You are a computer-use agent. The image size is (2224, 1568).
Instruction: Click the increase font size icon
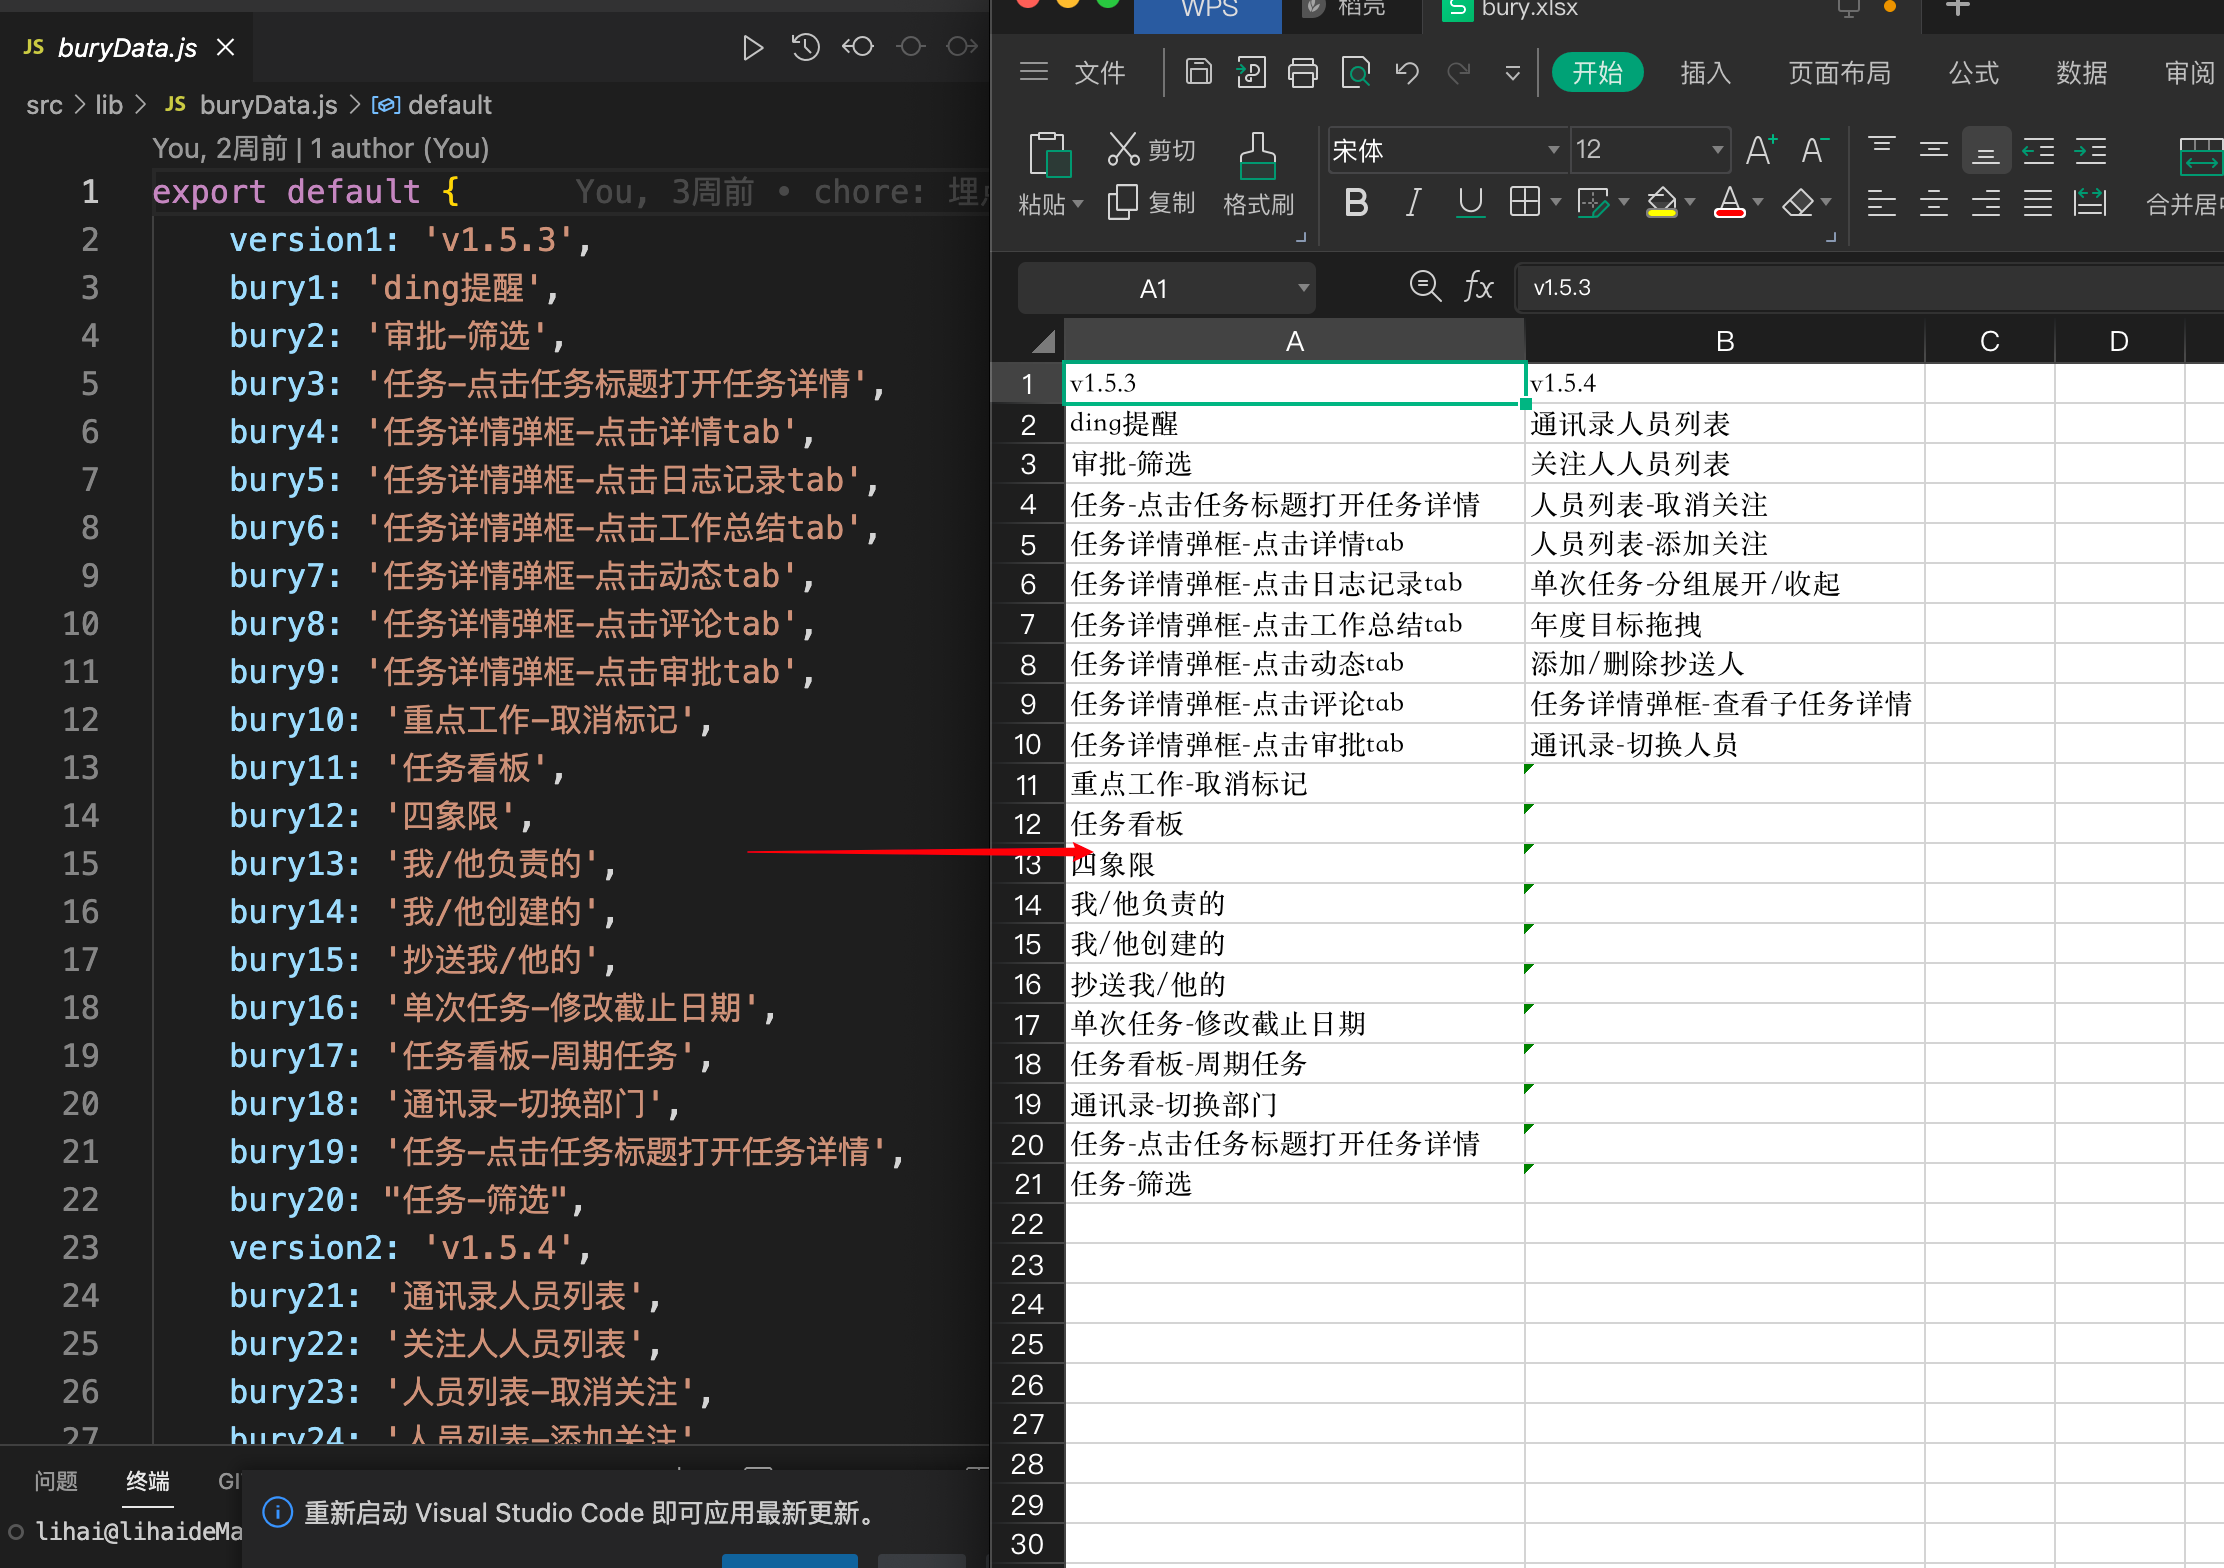tap(1761, 150)
